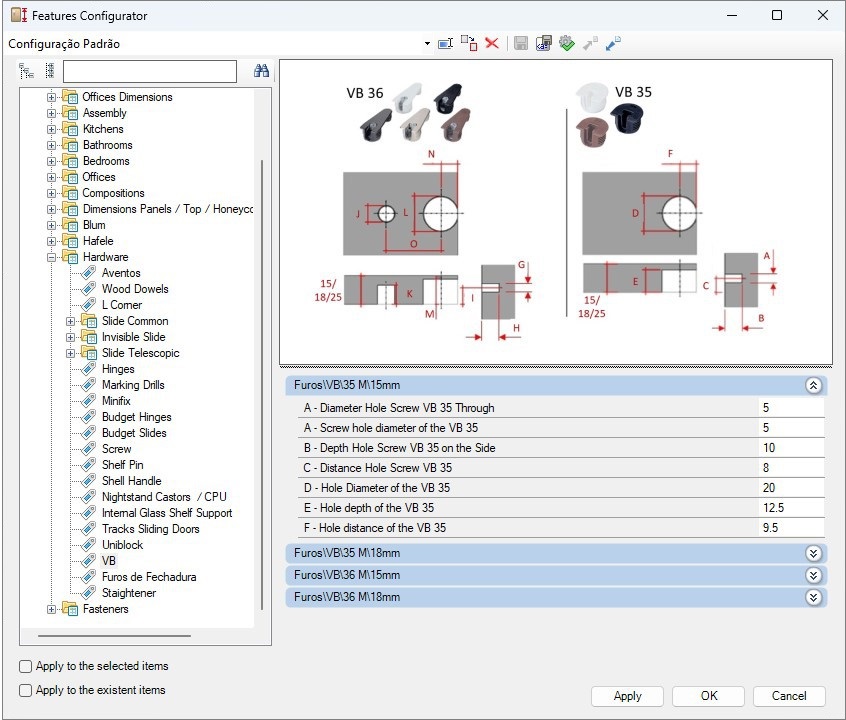The image size is (846, 720).
Task: Click the binoculars search icon
Action: (x=261, y=71)
